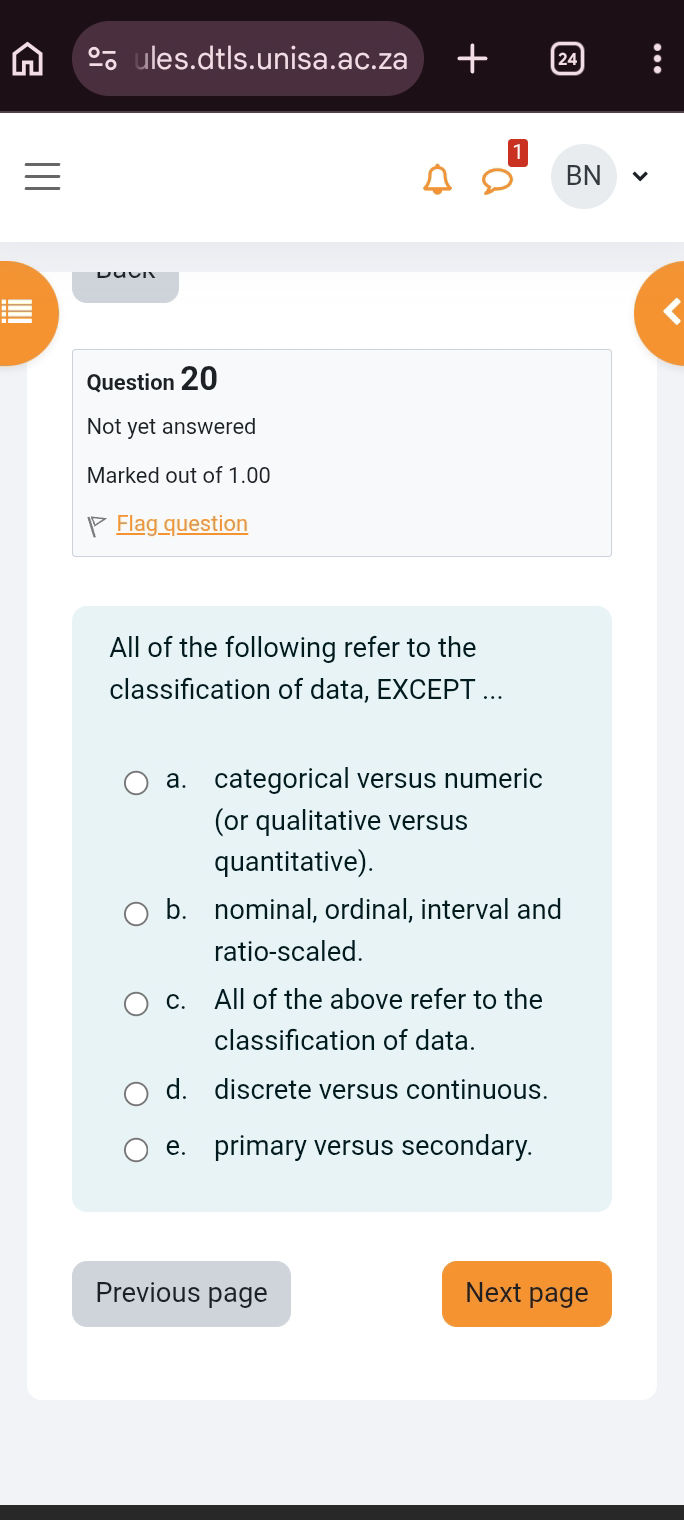Choose option e, primary versus secondary
Image resolution: width=684 pixels, height=1520 pixels.
(136, 1150)
